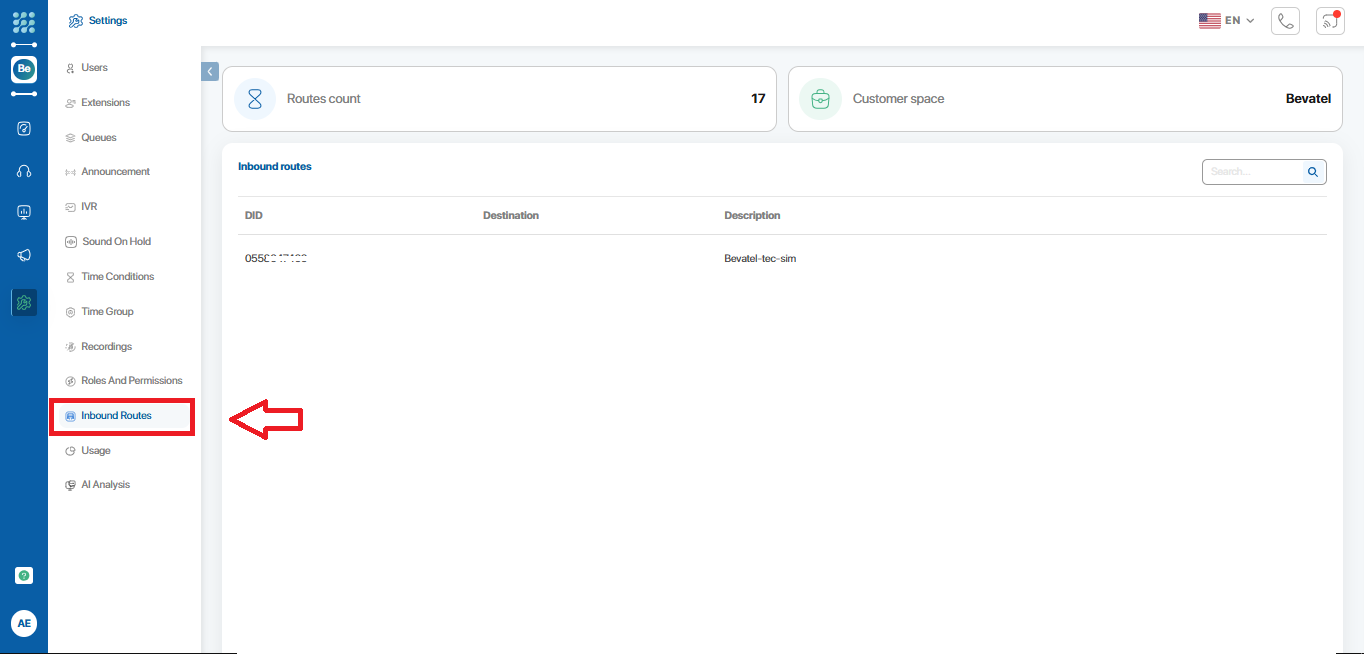Screen dimensions: 1364x654
Task: Navigate to Roles And Permissions
Action: point(131,381)
